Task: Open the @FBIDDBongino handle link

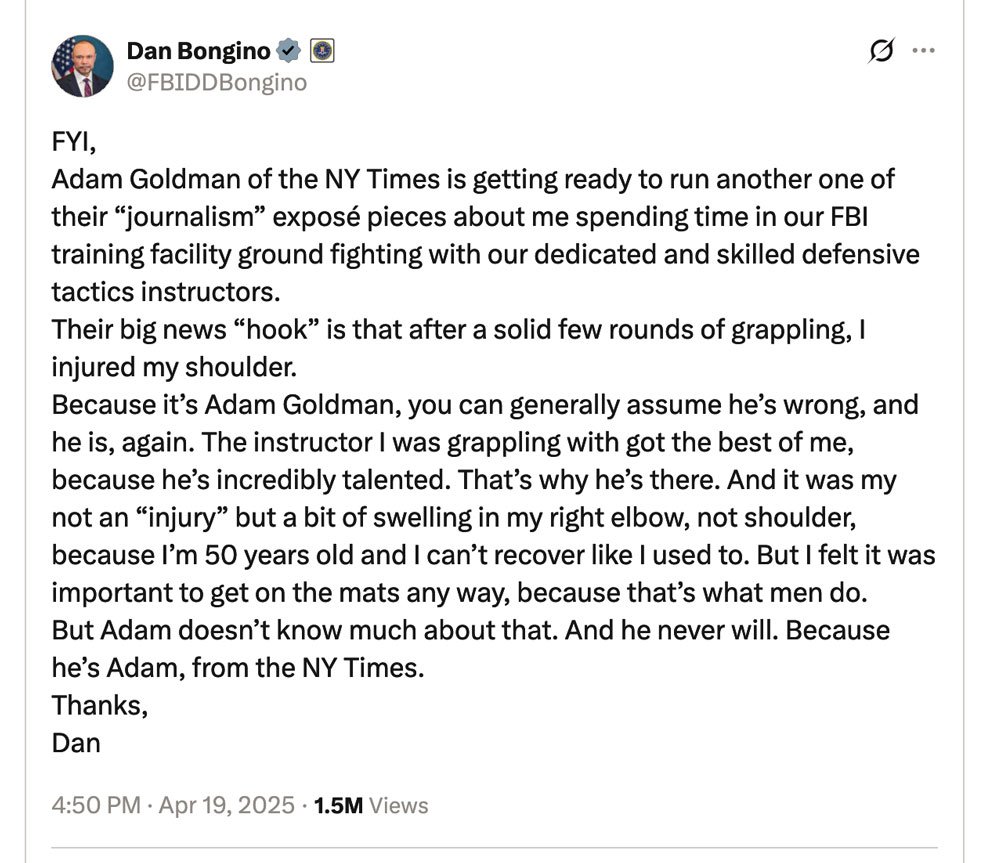Action: click(x=217, y=83)
